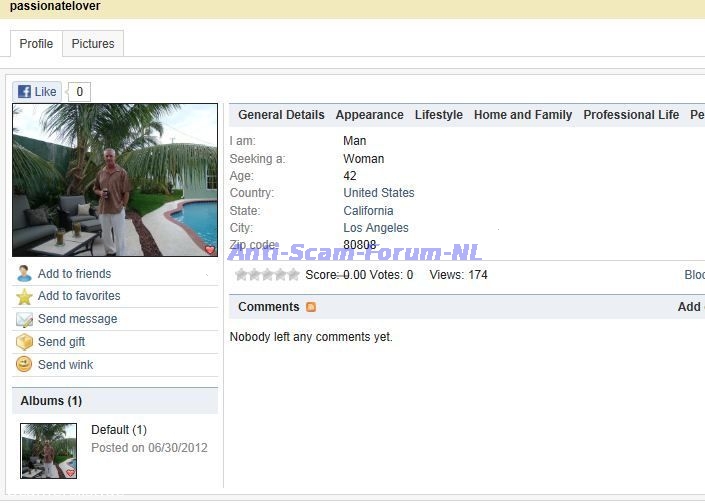The width and height of the screenshot is (705, 503).
Task: Click the Send message envelope icon
Action: pyautogui.click(x=24, y=320)
